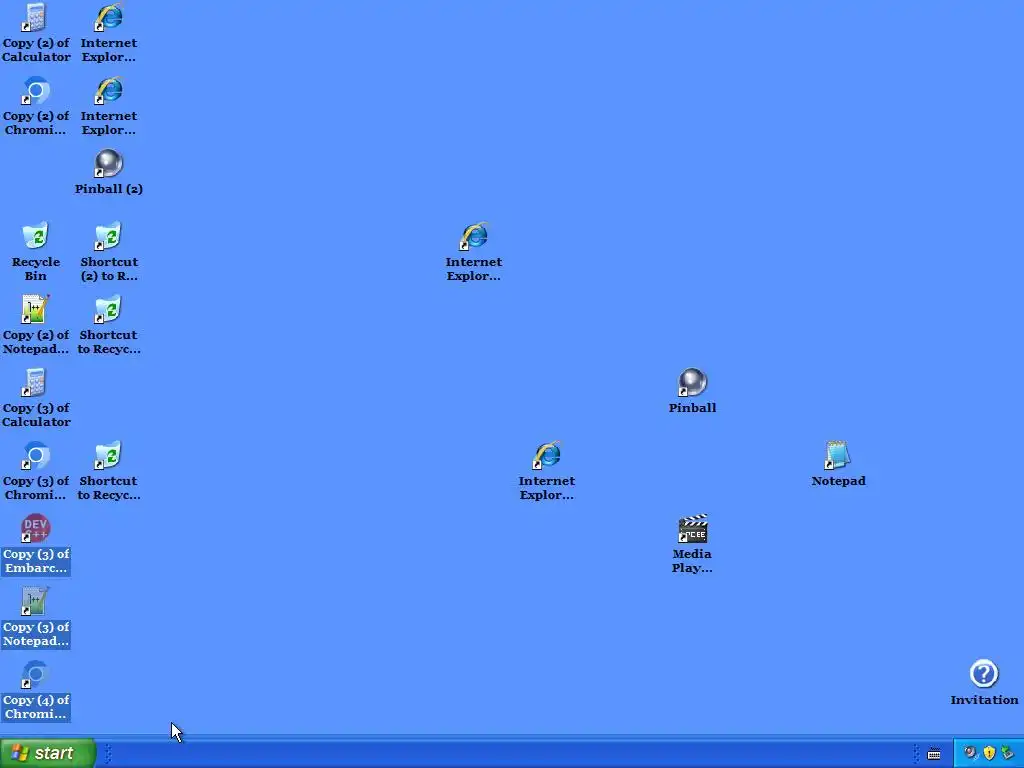Select Shortcut to Recycle Bin beside Copy (3) of Chromium

[x=108, y=472]
